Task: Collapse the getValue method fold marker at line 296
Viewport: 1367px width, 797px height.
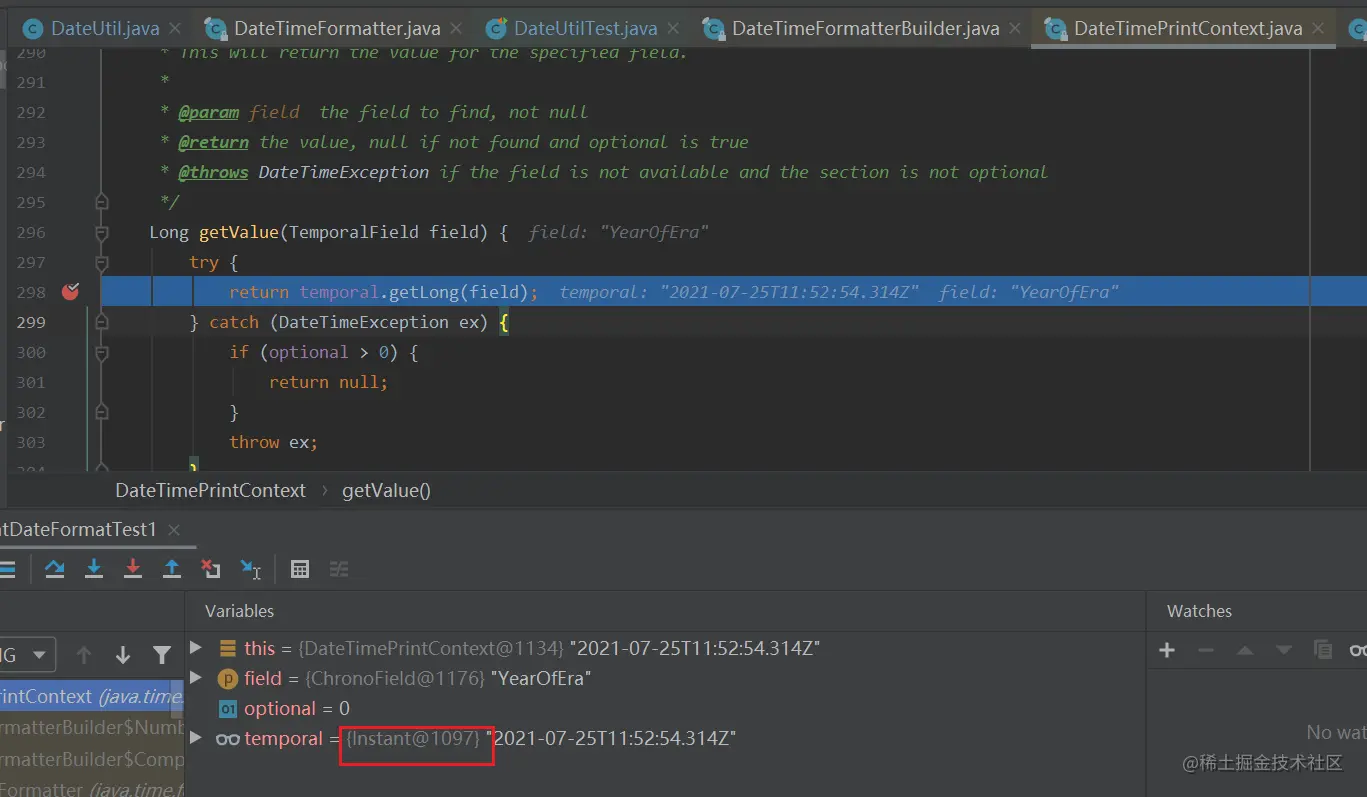Action: click(x=101, y=232)
